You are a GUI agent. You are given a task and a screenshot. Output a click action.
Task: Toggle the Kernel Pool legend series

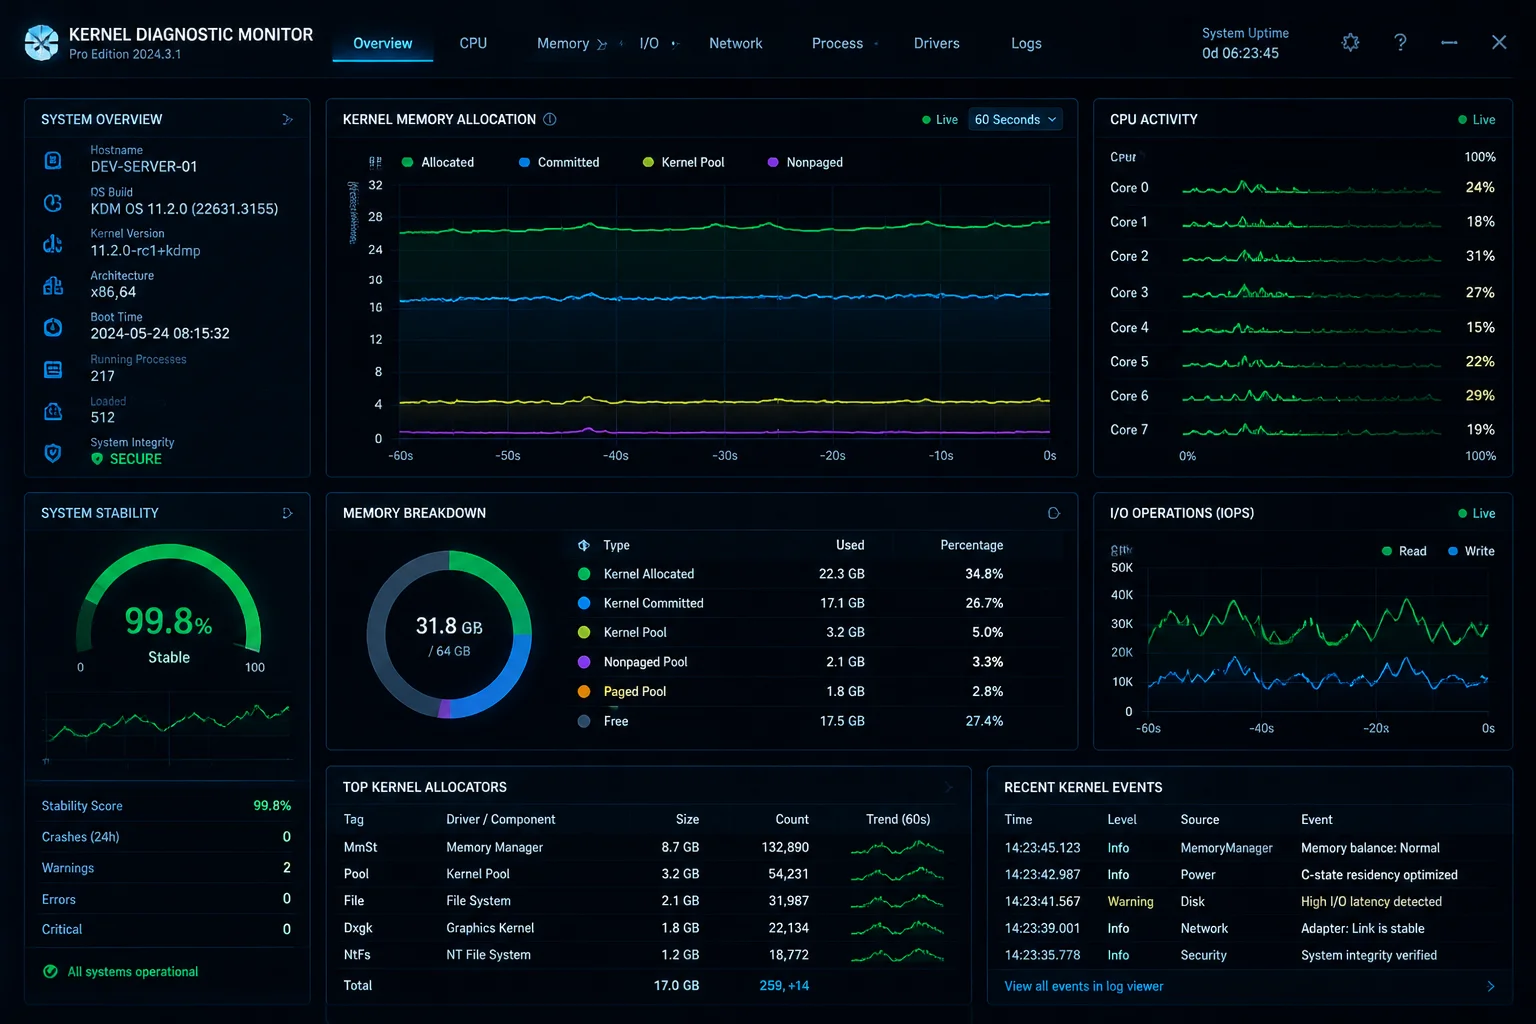click(684, 162)
